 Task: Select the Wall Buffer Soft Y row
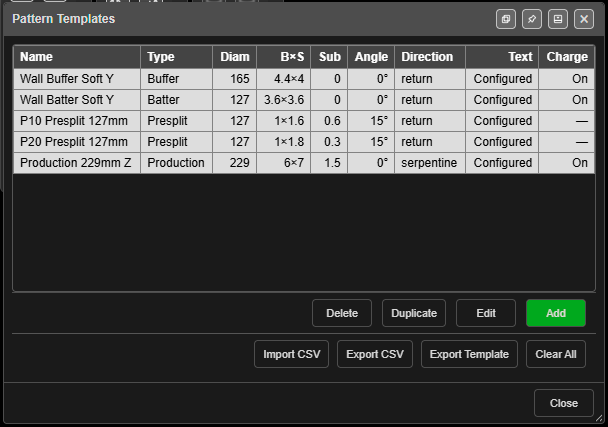pos(304,79)
